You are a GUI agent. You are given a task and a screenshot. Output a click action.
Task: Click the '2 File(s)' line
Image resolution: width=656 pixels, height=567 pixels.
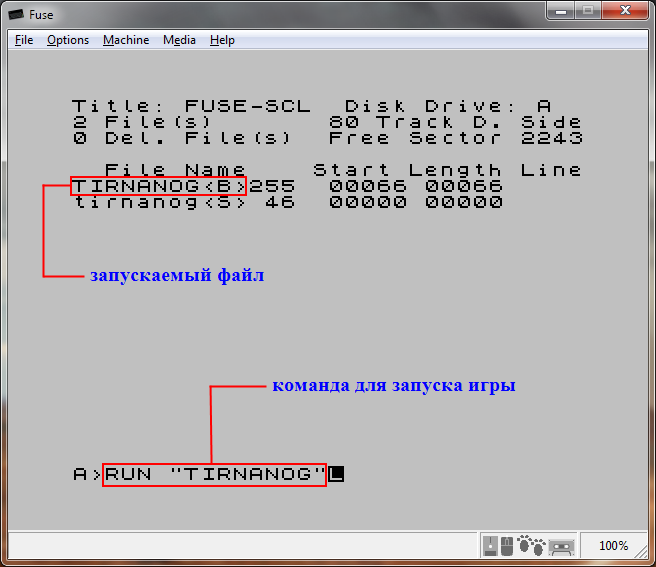pos(141,122)
